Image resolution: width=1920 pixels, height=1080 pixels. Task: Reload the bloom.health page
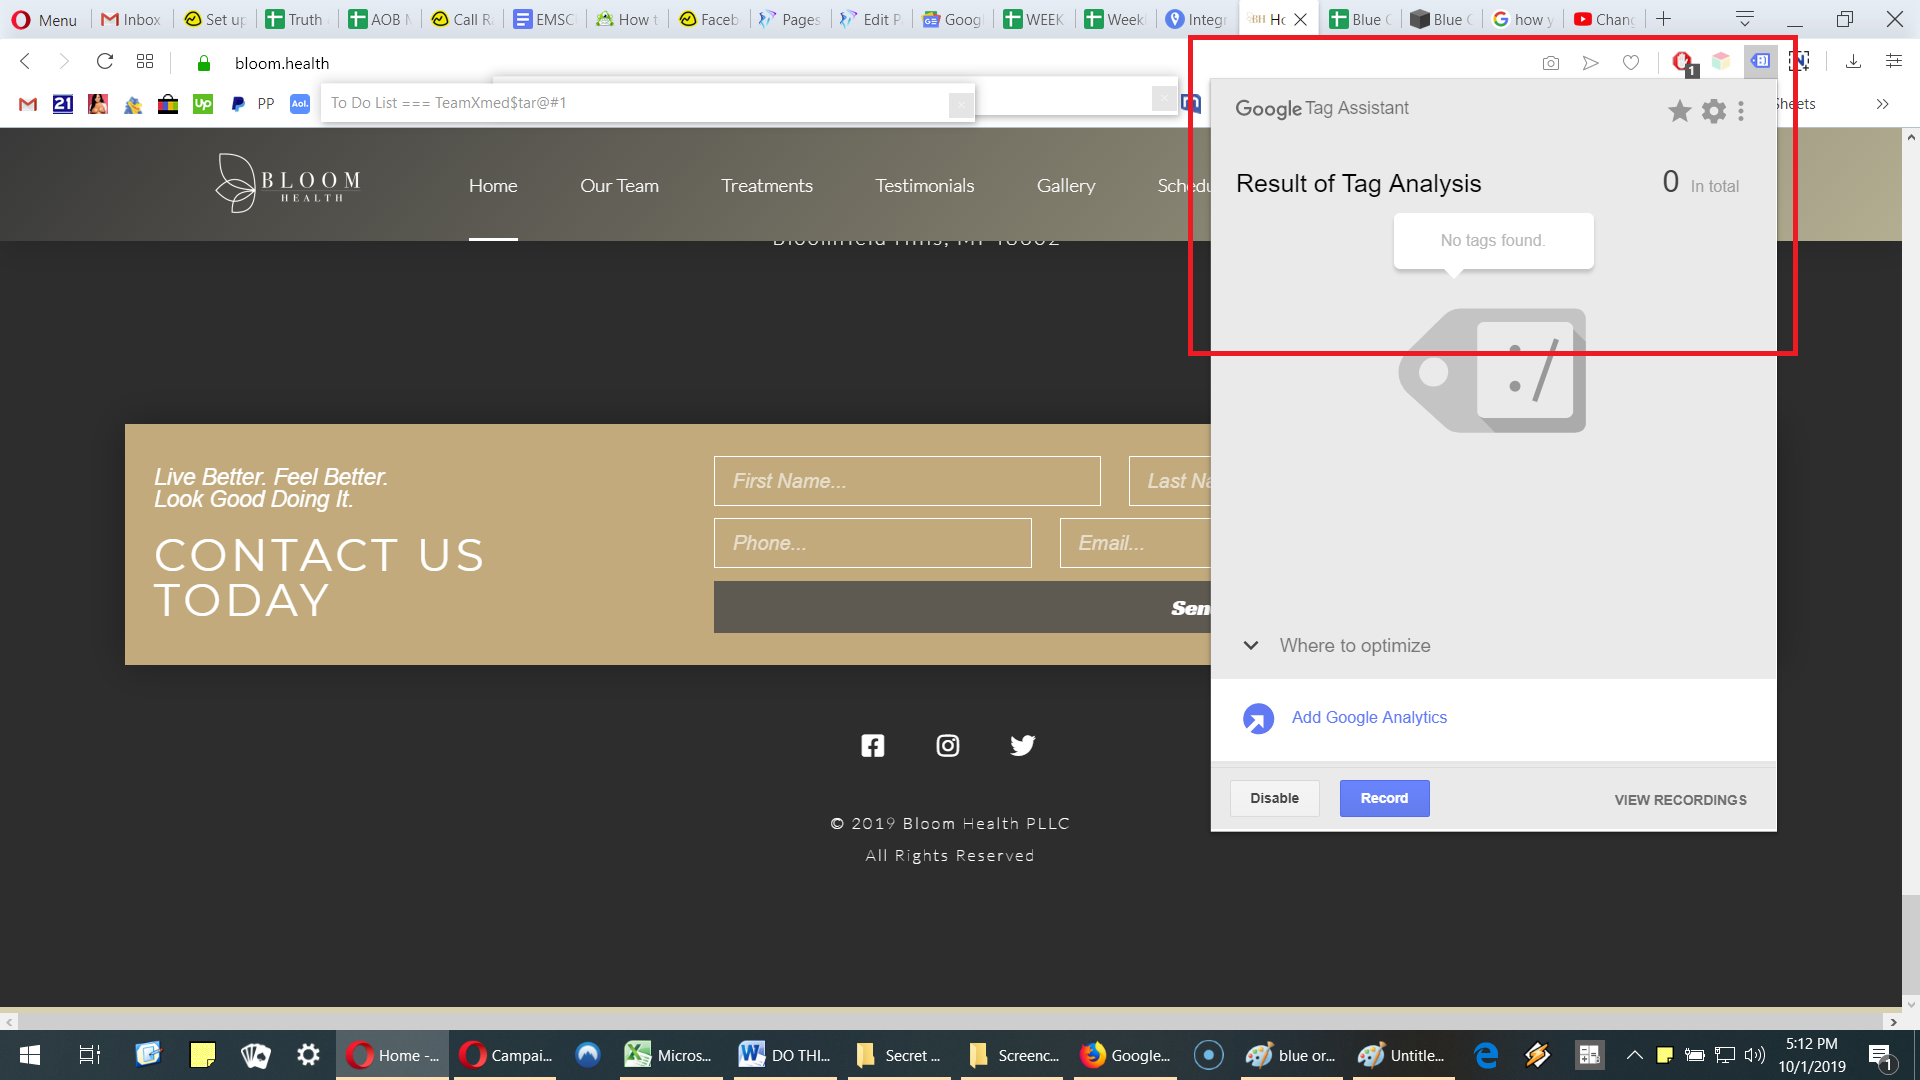click(x=105, y=62)
